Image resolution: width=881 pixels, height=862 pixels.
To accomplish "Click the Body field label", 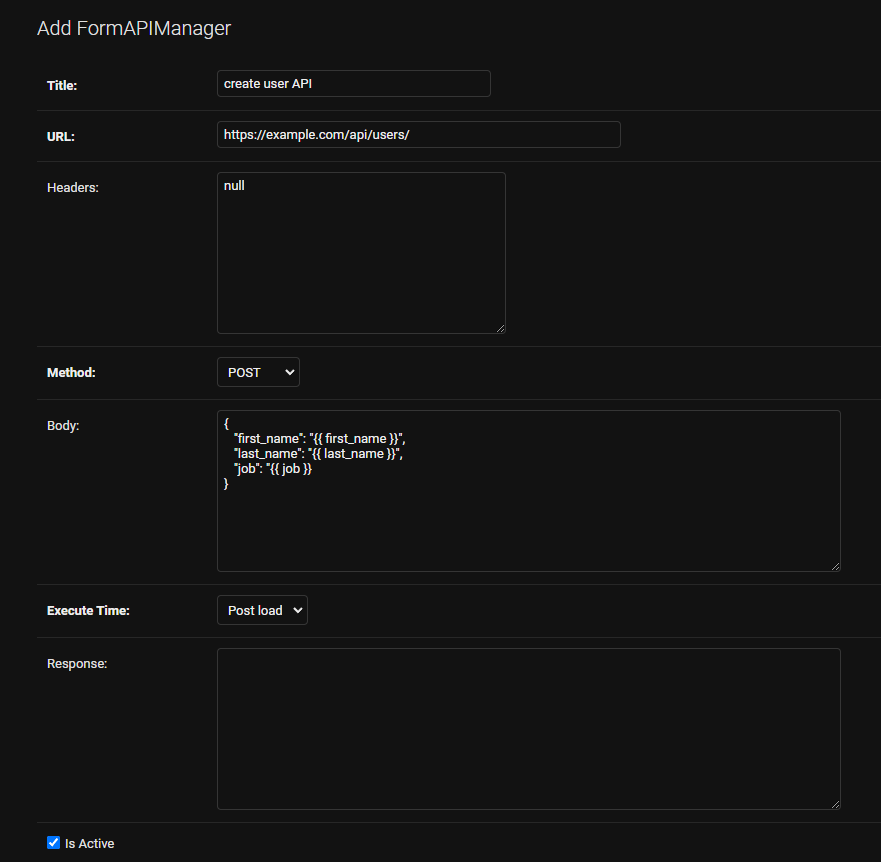I will coord(63,426).
